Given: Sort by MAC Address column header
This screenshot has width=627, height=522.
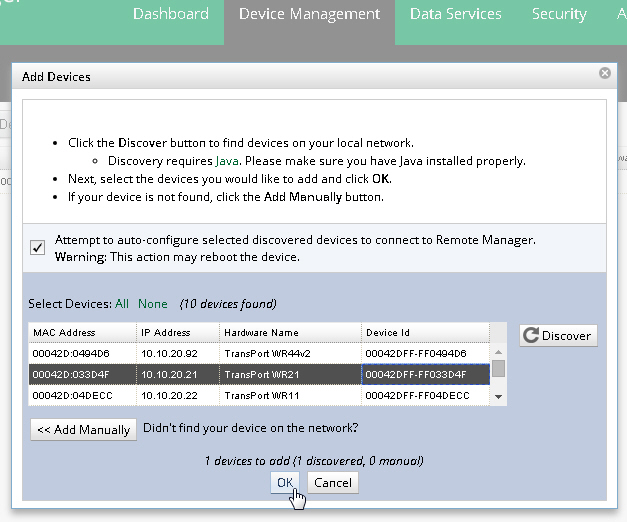Looking at the screenshot, I should 80,332.
